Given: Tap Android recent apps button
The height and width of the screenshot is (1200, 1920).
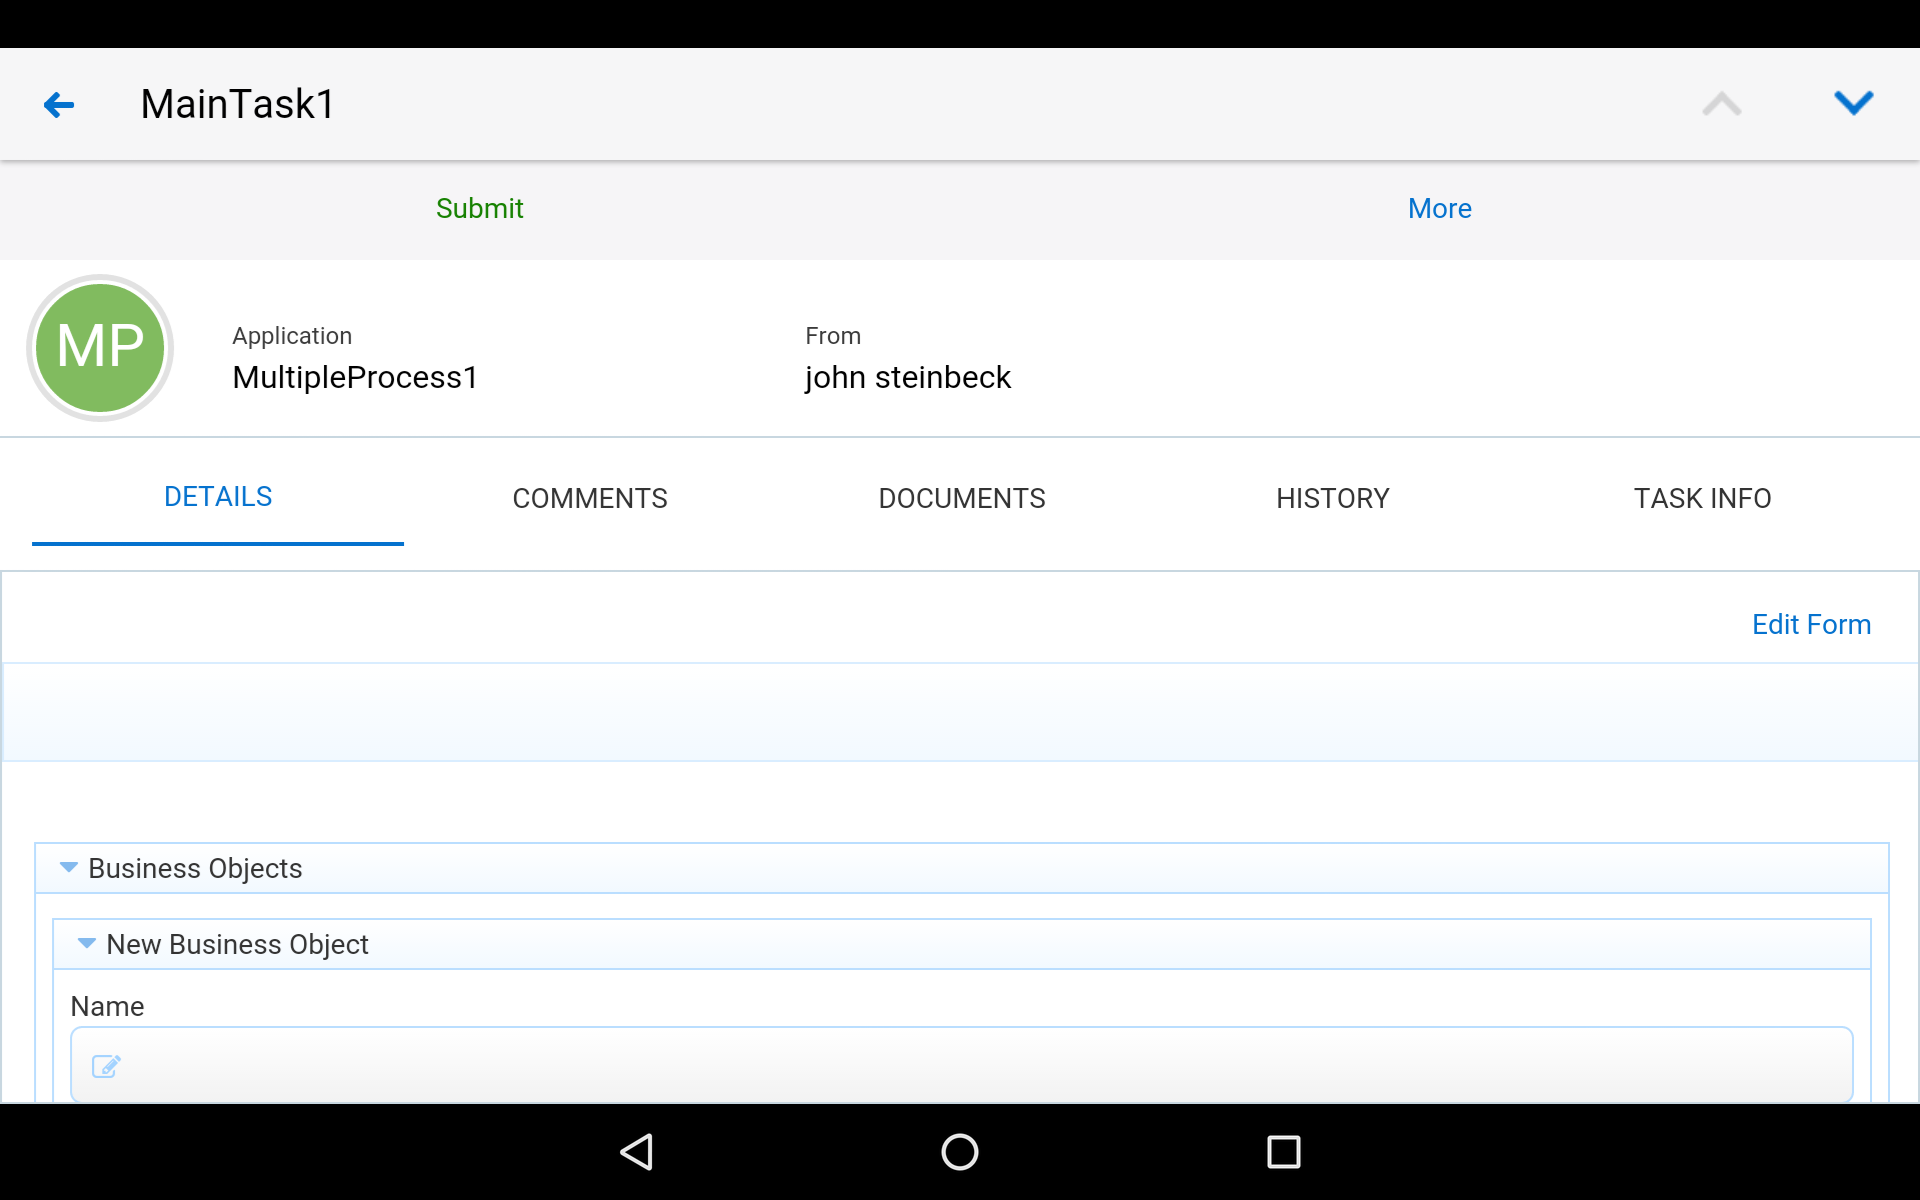Looking at the screenshot, I should click(x=1284, y=1152).
